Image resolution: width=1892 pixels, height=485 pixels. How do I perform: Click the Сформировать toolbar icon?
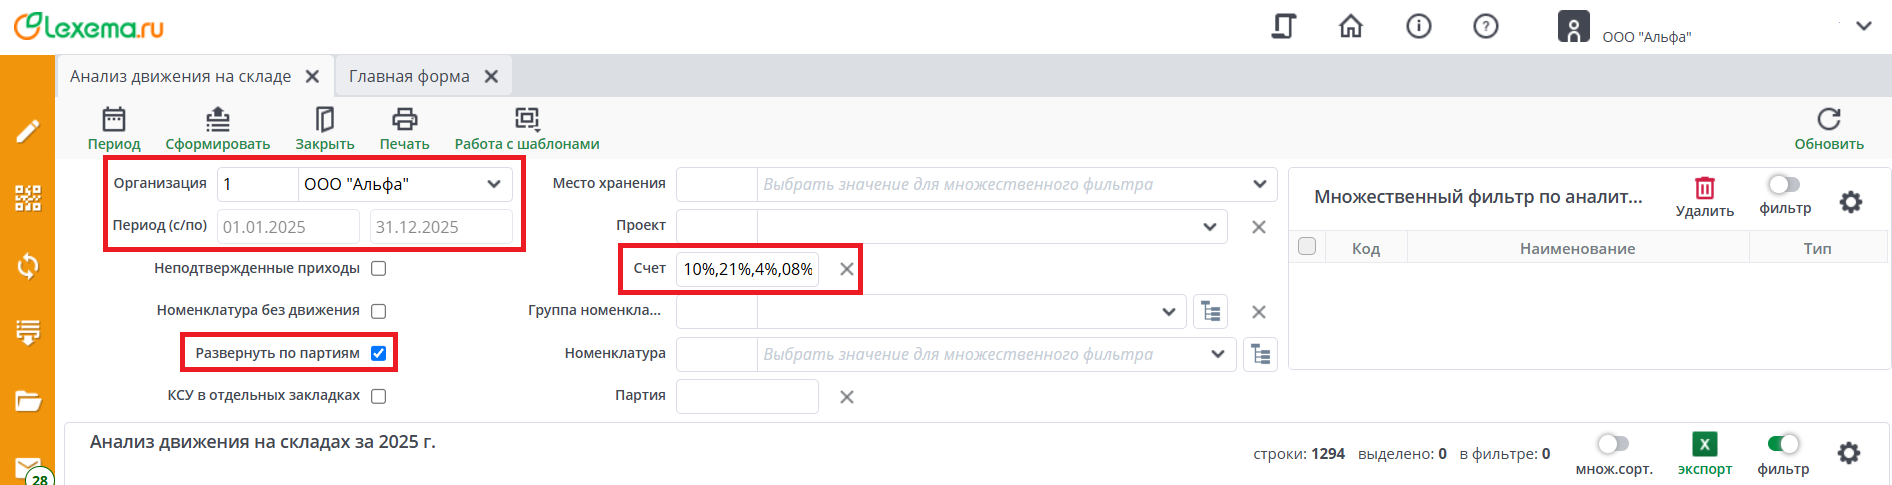tap(217, 120)
